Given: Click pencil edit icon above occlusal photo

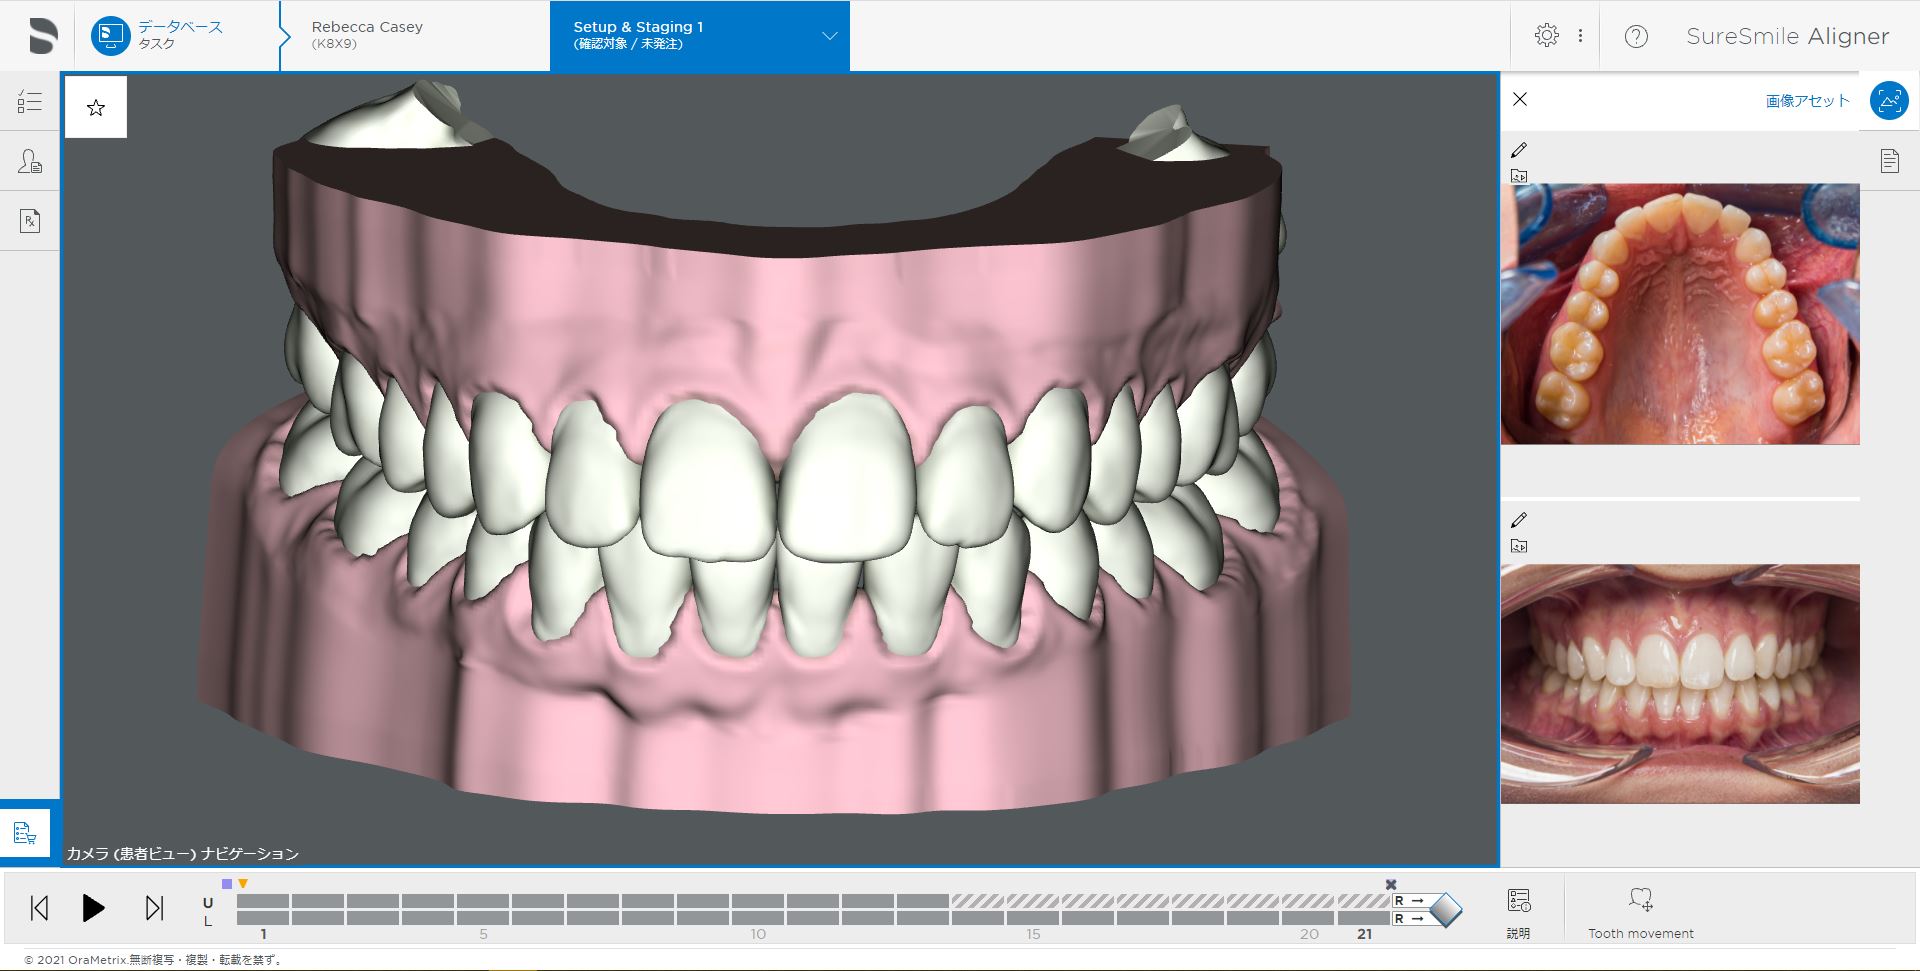Looking at the screenshot, I should [x=1519, y=150].
